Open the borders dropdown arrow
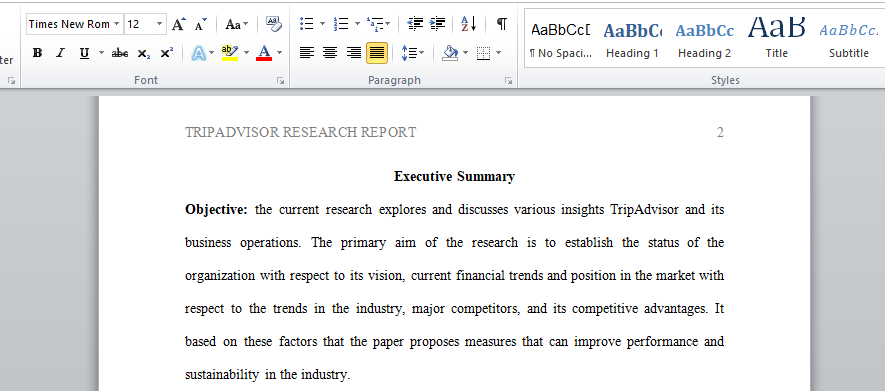The height and width of the screenshot is (391, 885). 498,53
